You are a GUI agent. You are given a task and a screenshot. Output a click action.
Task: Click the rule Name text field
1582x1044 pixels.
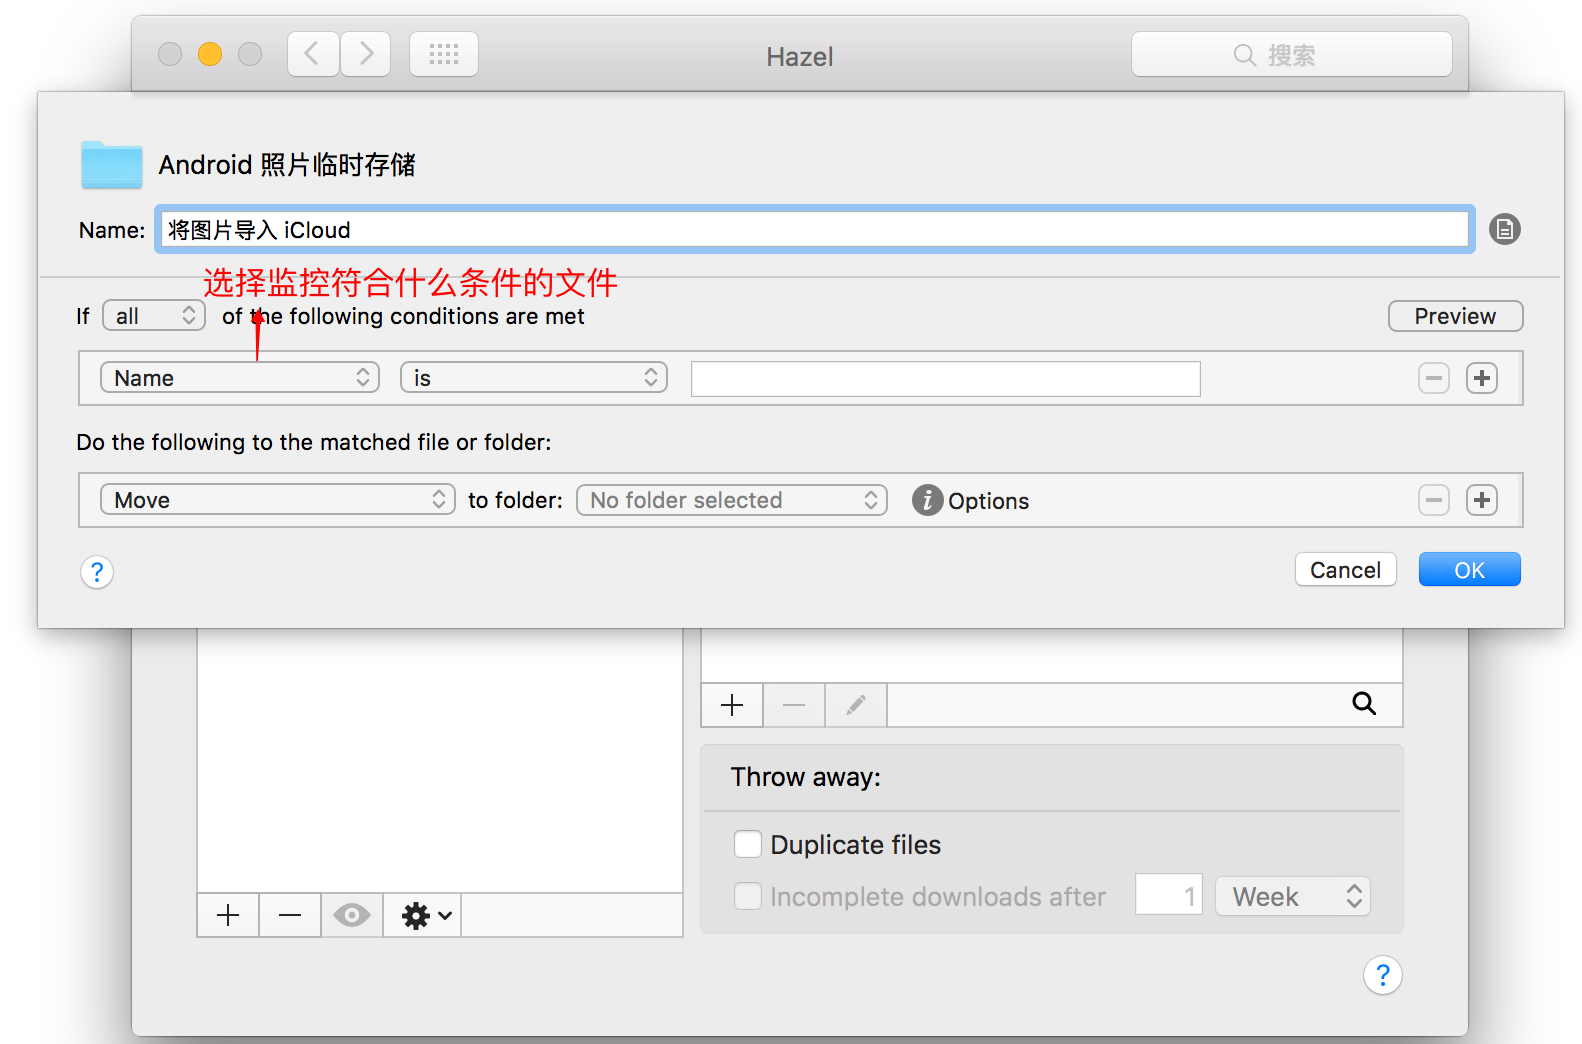[814, 230]
